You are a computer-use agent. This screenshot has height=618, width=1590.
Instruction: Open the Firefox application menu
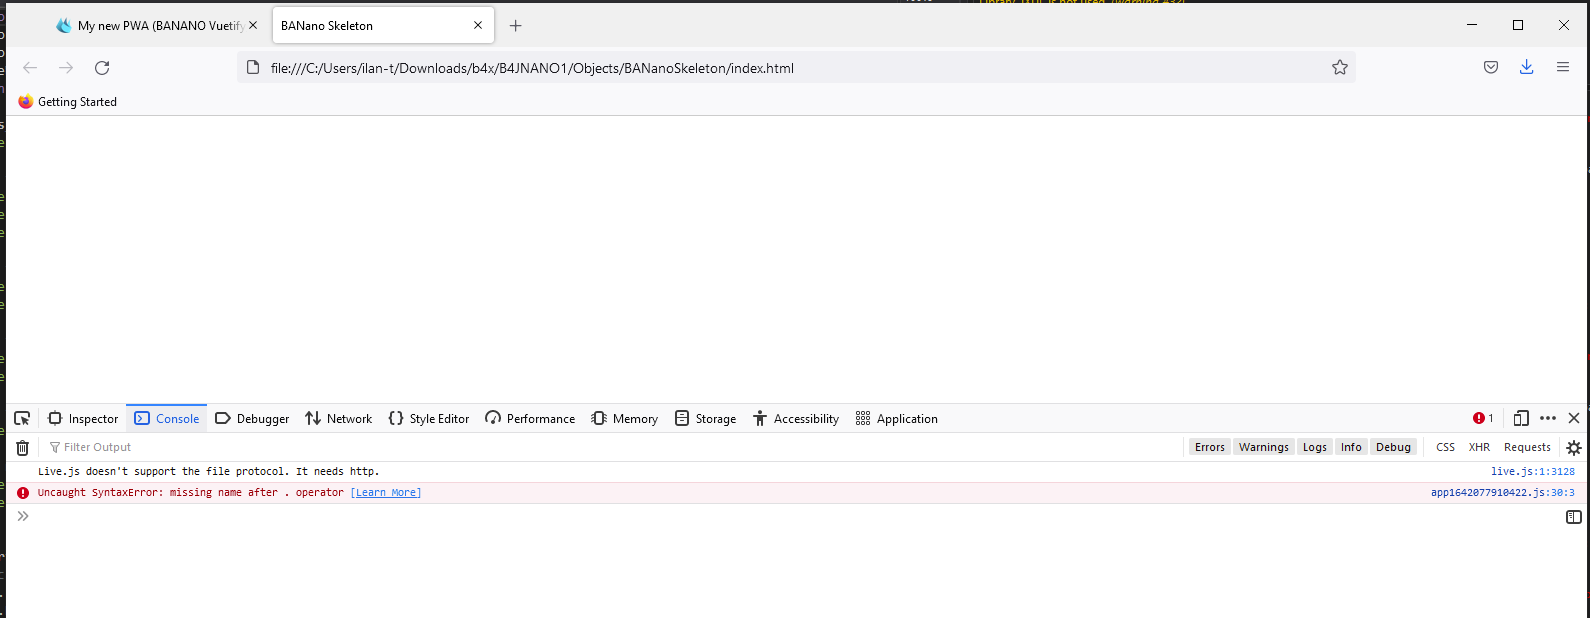[x=1563, y=68]
